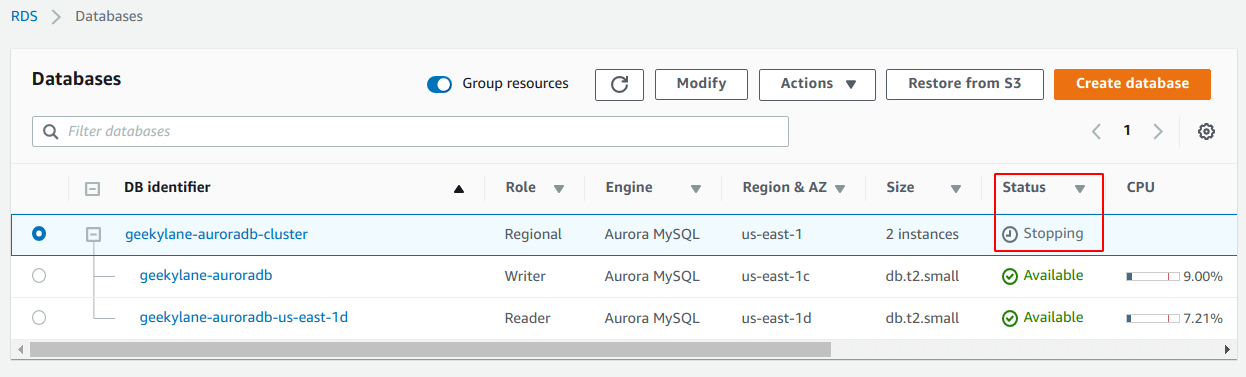1246x377 pixels.
Task: Click the Regional role cell
Action: (x=533, y=234)
